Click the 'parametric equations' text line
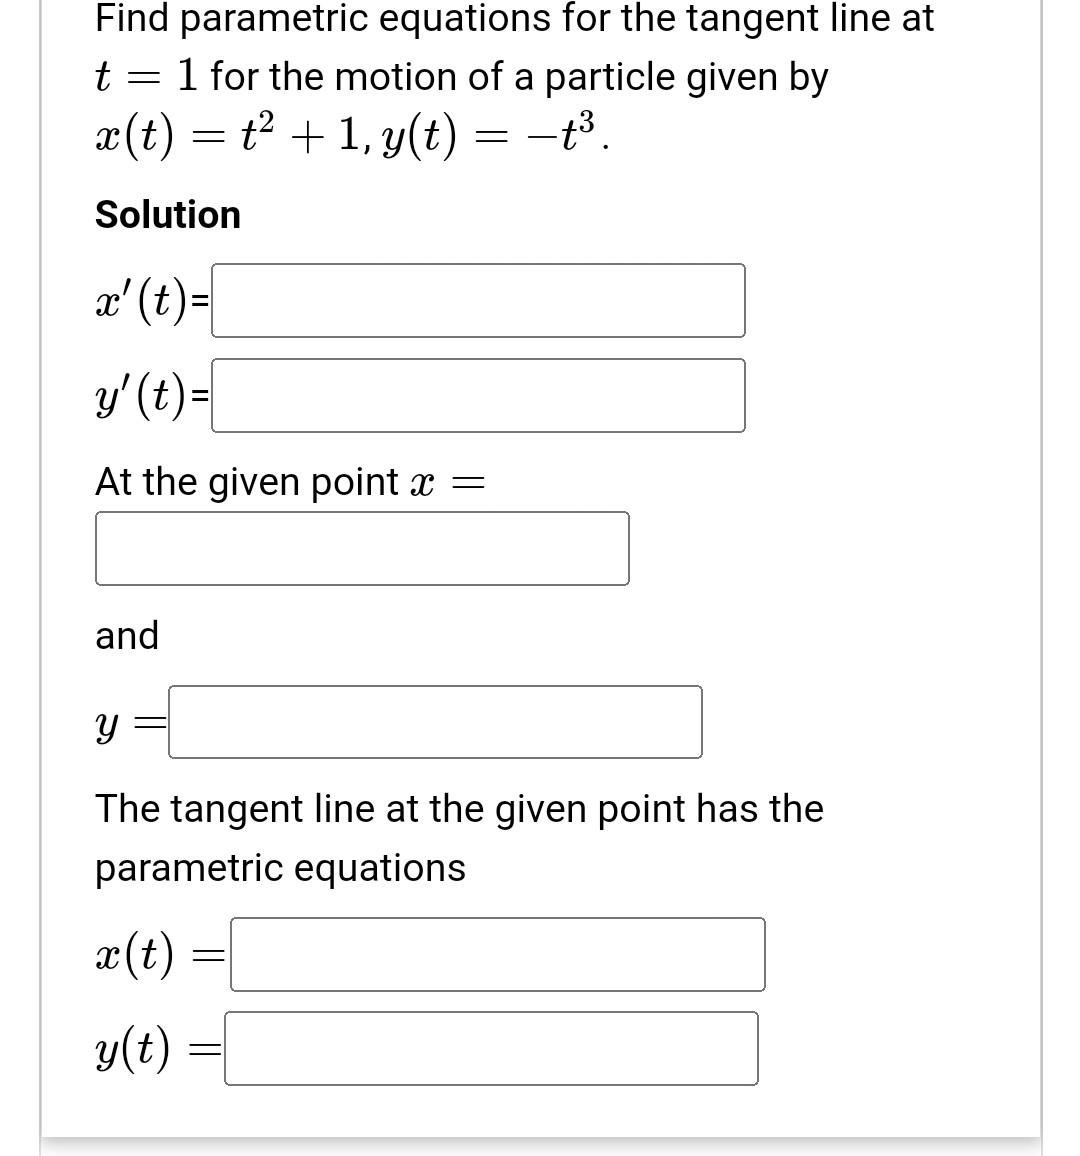This screenshot has width=1080, height=1156. (280, 867)
